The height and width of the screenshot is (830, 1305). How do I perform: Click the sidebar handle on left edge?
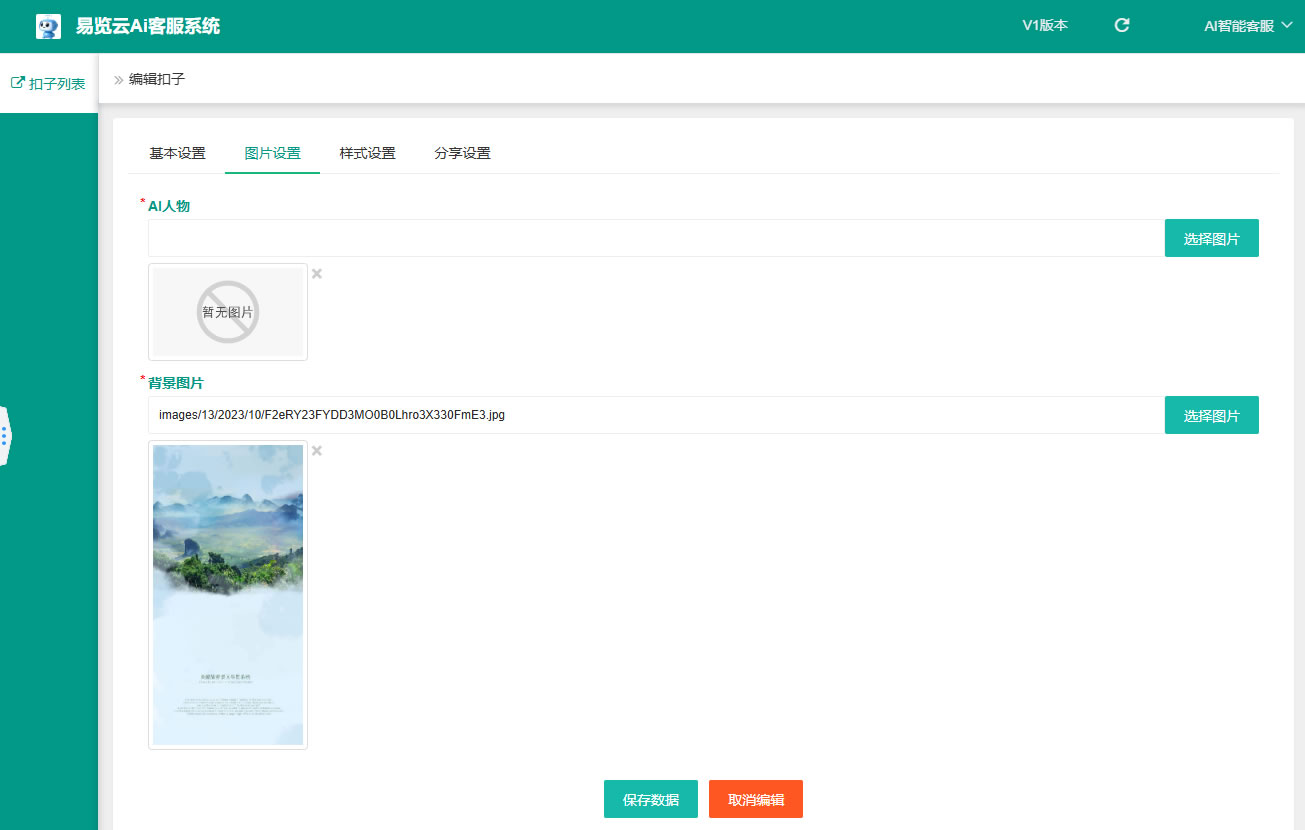4,435
